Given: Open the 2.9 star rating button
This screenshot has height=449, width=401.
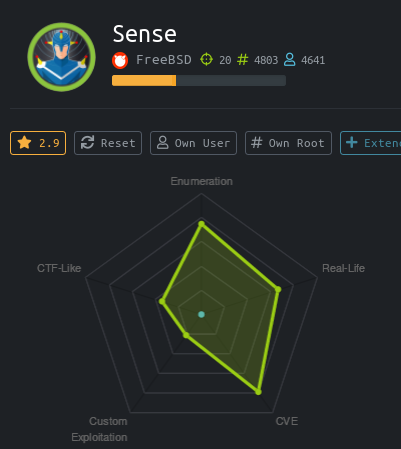Looking at the screenshot, I should click(38, 143).
